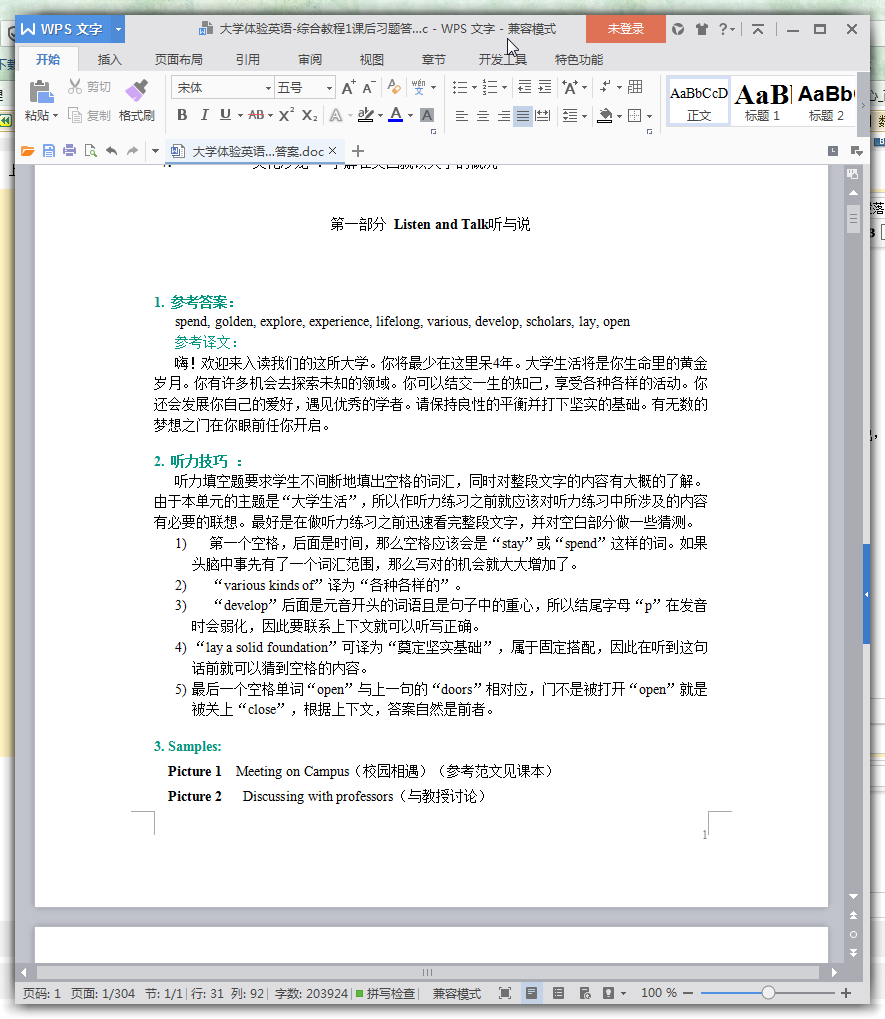
Task: Select the Format Painter (格式刷) brush
Action: pos(136,90)
